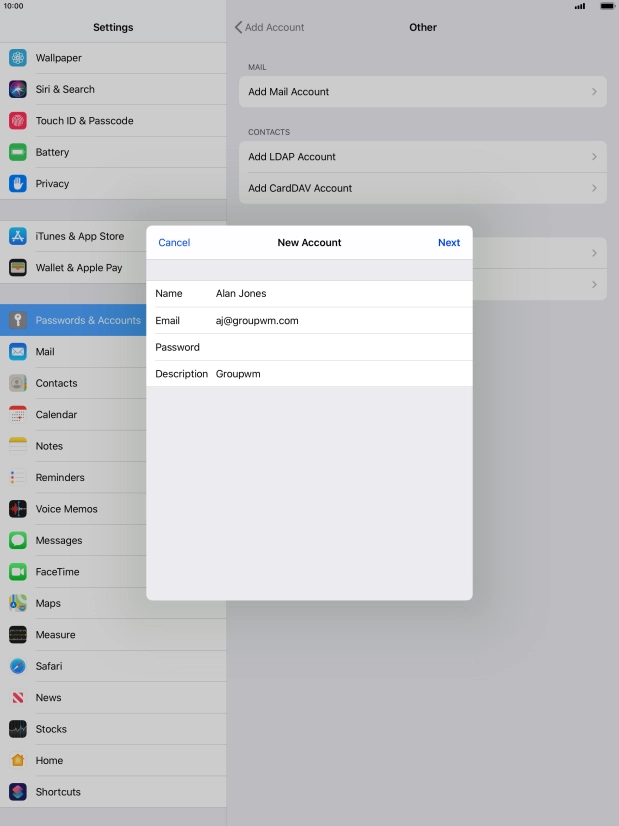Edit the Email field aj@groupwm.com
This screenshot has width=619, height=826.
[x=340, y=321]
